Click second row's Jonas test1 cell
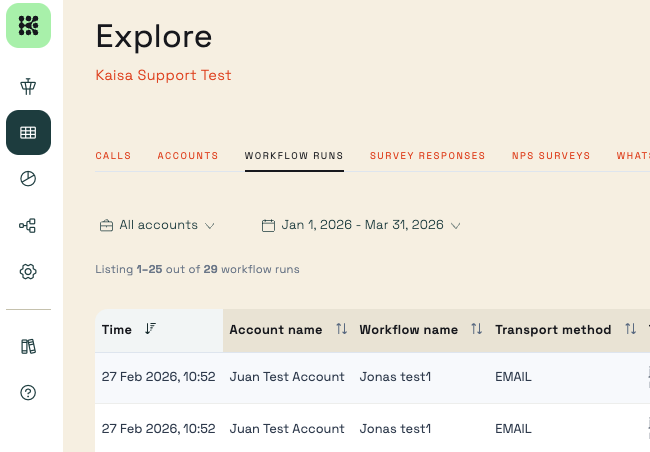The width and height of the screenshot is (650, 452). click(x=395, y=428)
